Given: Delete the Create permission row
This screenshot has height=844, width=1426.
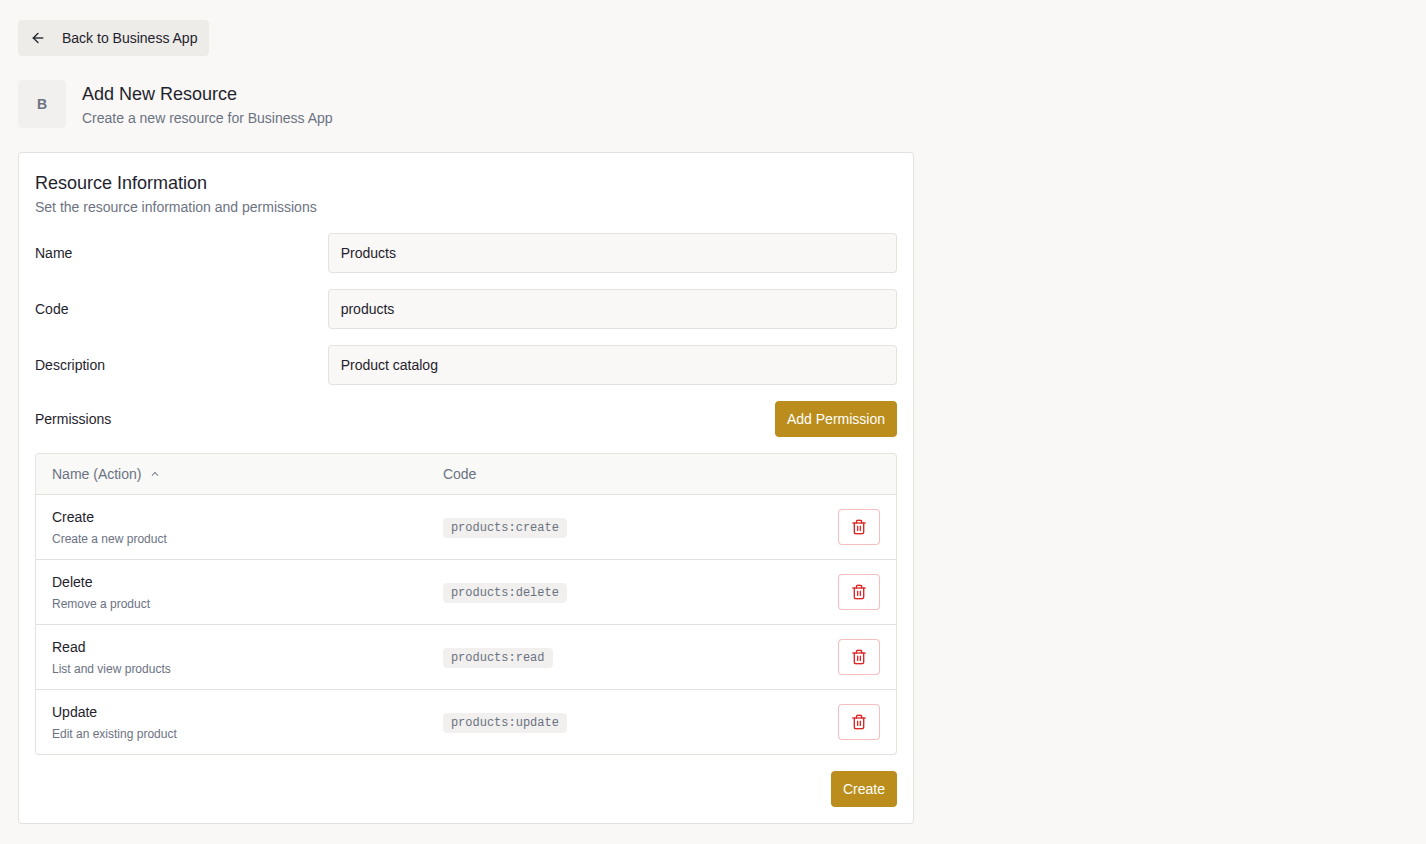Looking at the screenshot, I should (859, 527).
